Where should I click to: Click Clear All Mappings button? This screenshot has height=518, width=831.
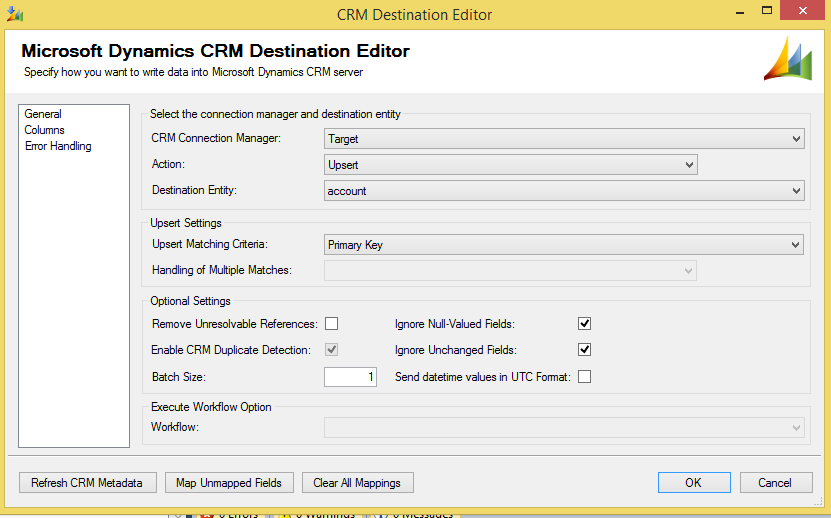point(358,482)
